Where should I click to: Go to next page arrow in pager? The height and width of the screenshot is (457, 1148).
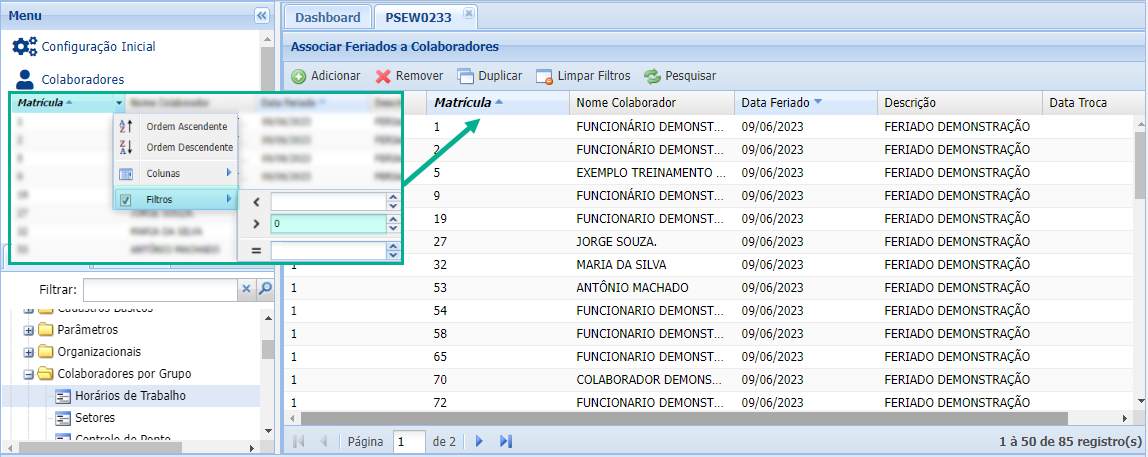(x=479, y=441)
